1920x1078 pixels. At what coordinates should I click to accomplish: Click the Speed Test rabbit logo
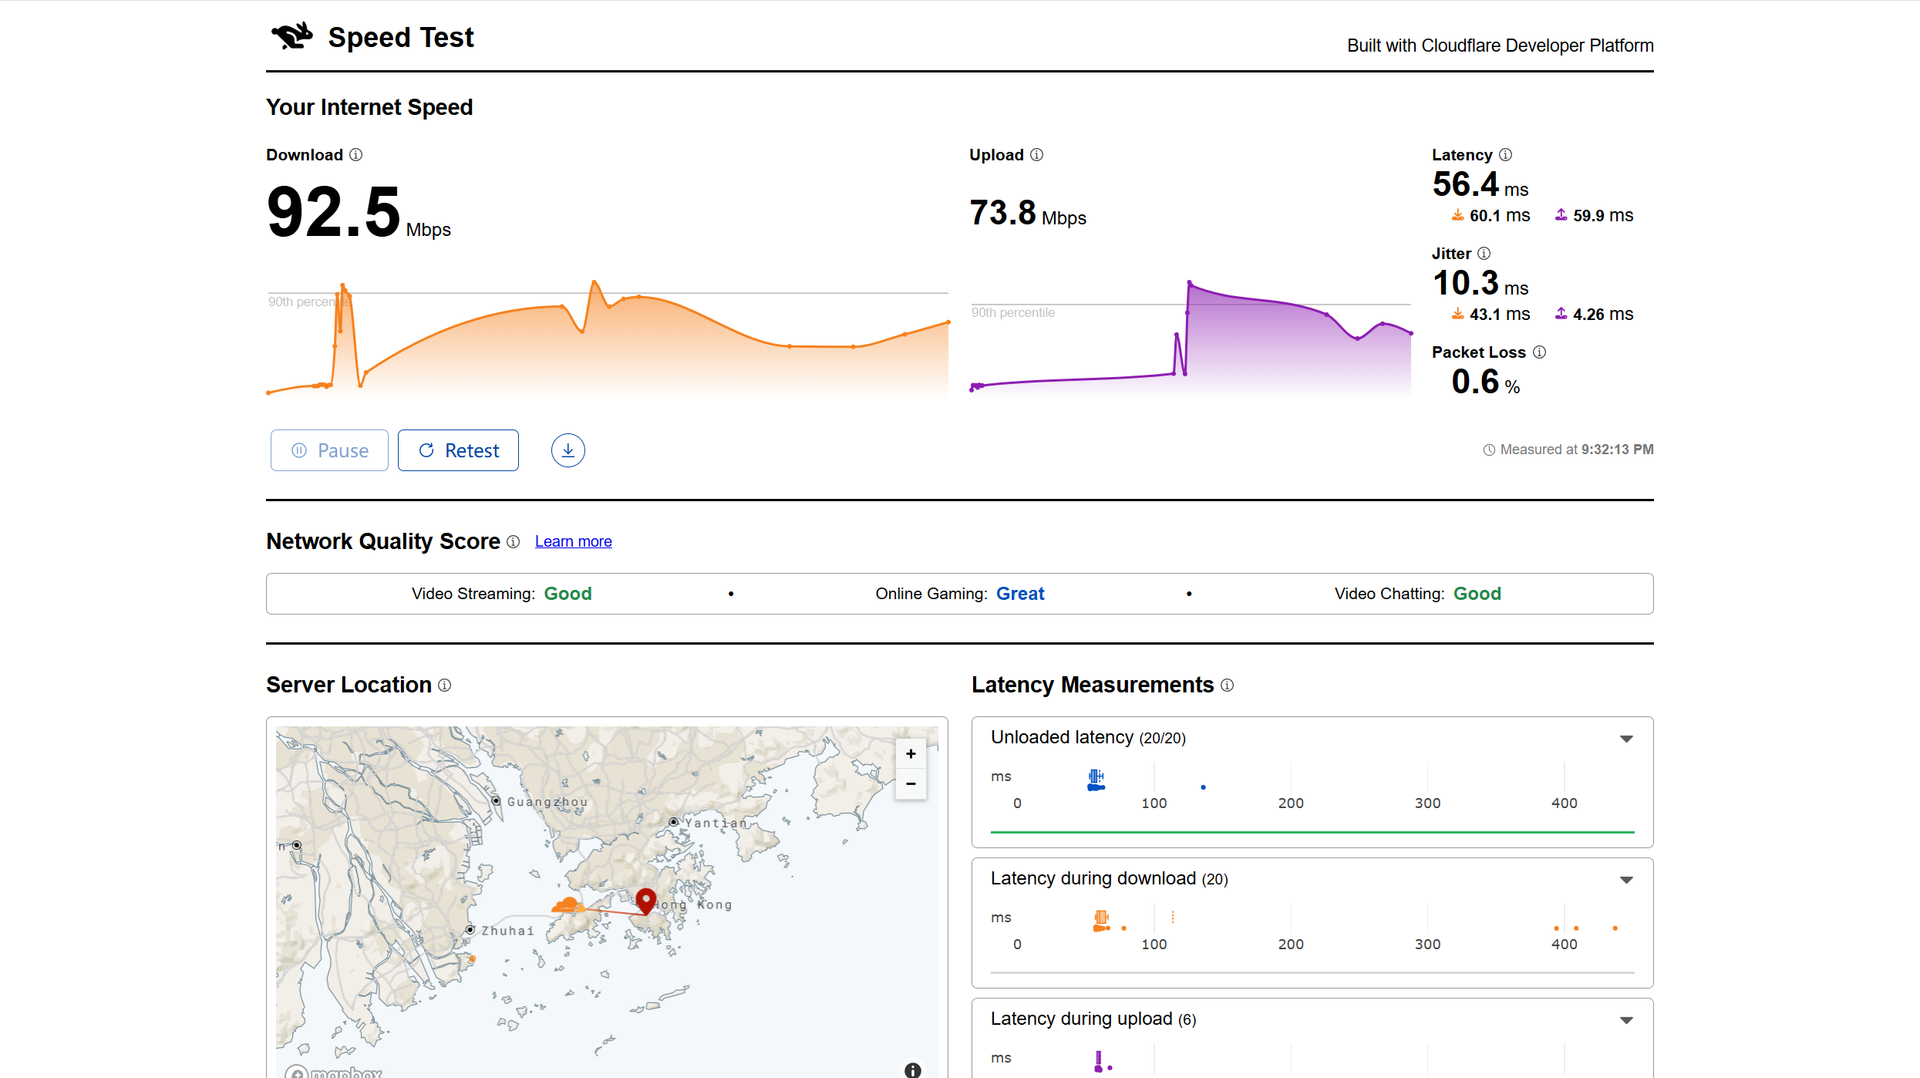pyautogui.click(x=292, y=37)
